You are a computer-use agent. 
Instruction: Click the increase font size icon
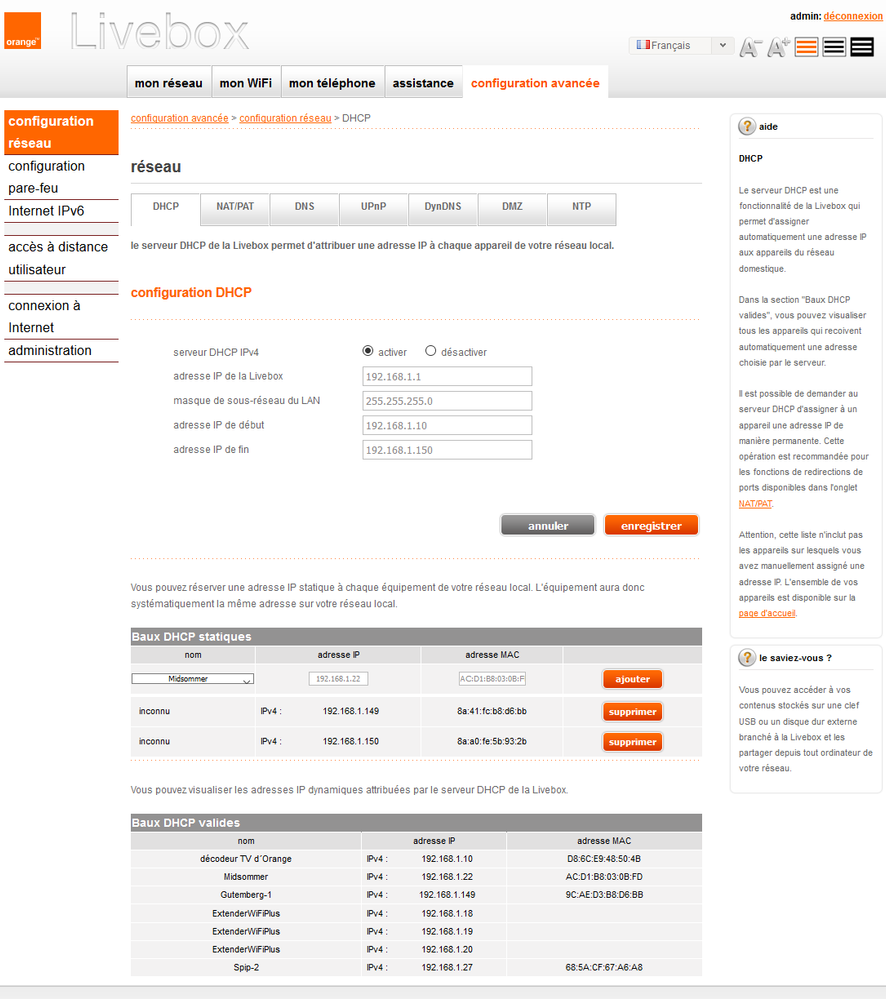pos(778,46)
